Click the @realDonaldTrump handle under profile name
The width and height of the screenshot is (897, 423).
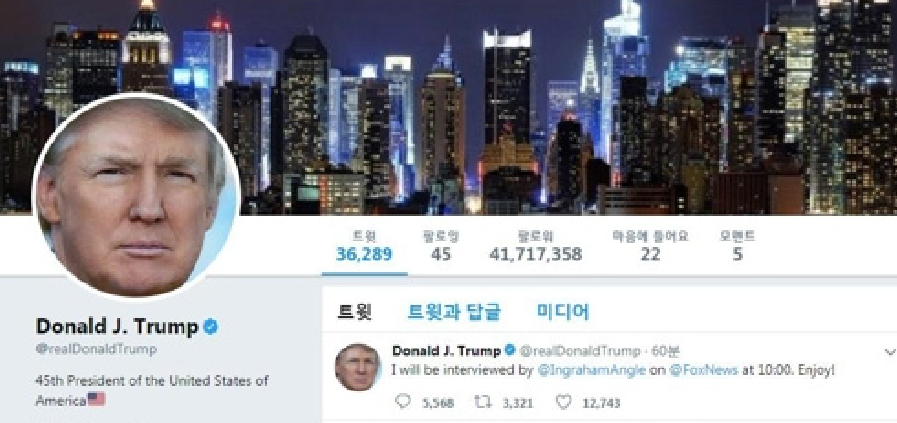click(x=96, y=349)
